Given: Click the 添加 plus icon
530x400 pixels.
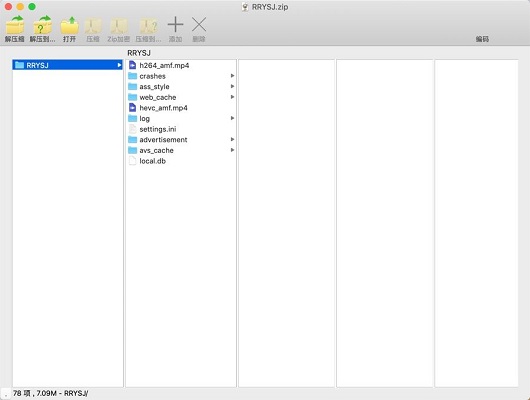Looking at the screenshot, I should [x=175, y=25].
